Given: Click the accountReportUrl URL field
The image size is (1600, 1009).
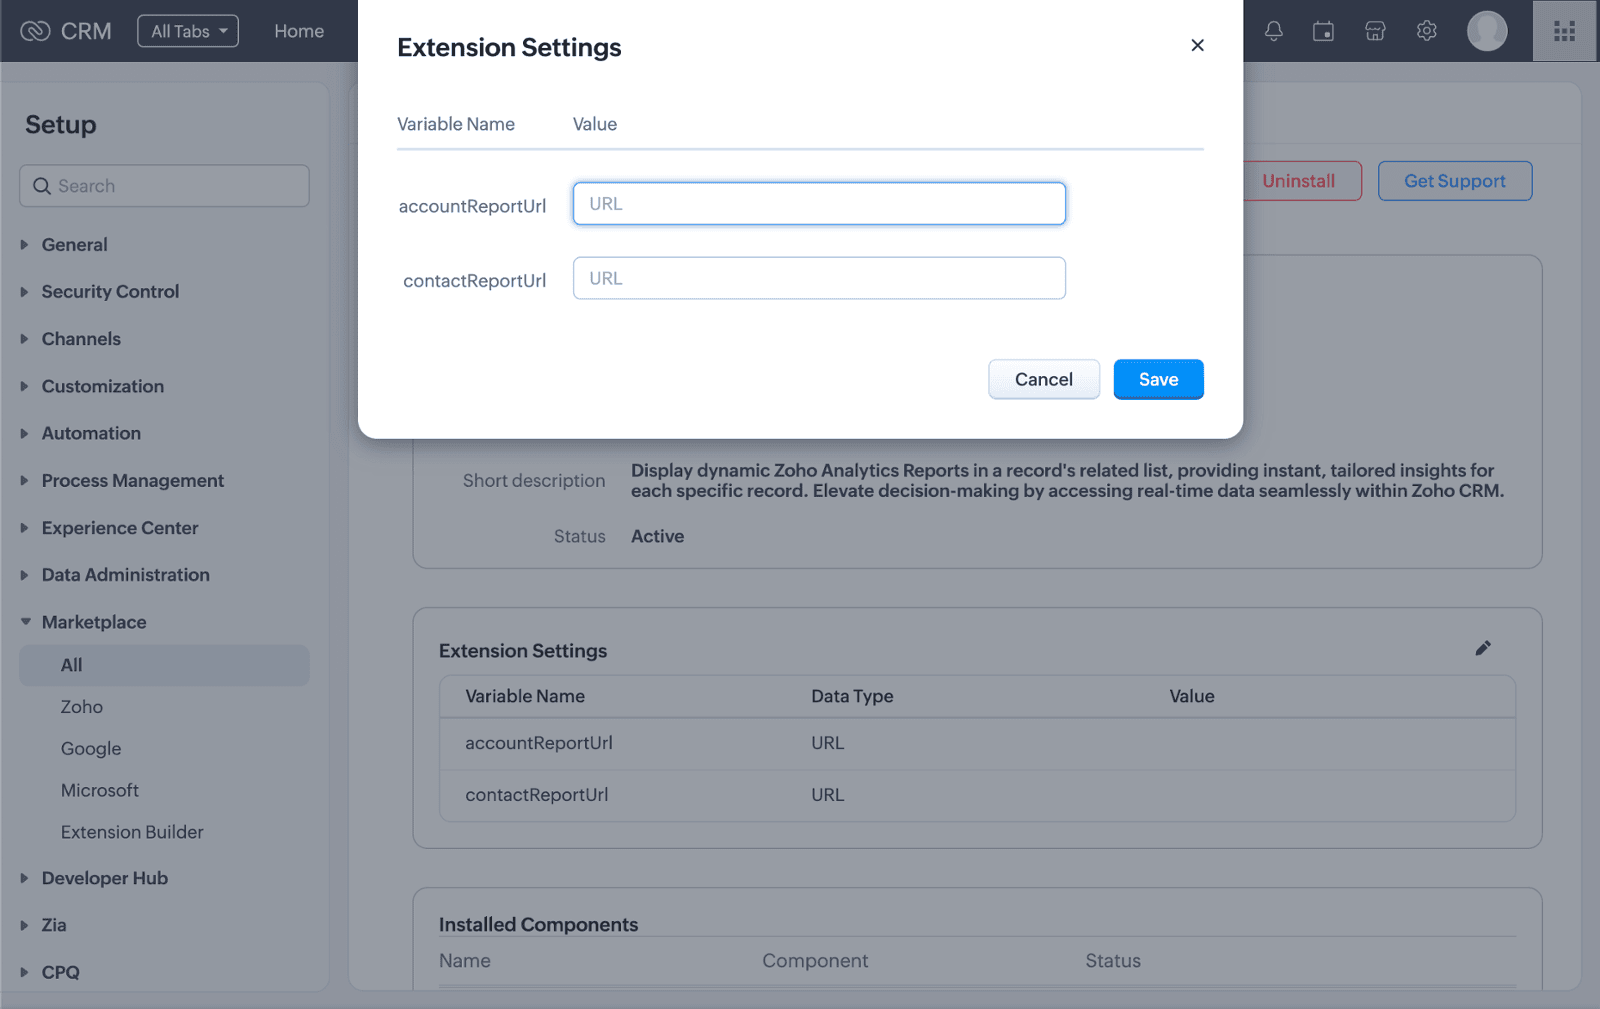Looking at the screenshot, I should tap(819, 204).
